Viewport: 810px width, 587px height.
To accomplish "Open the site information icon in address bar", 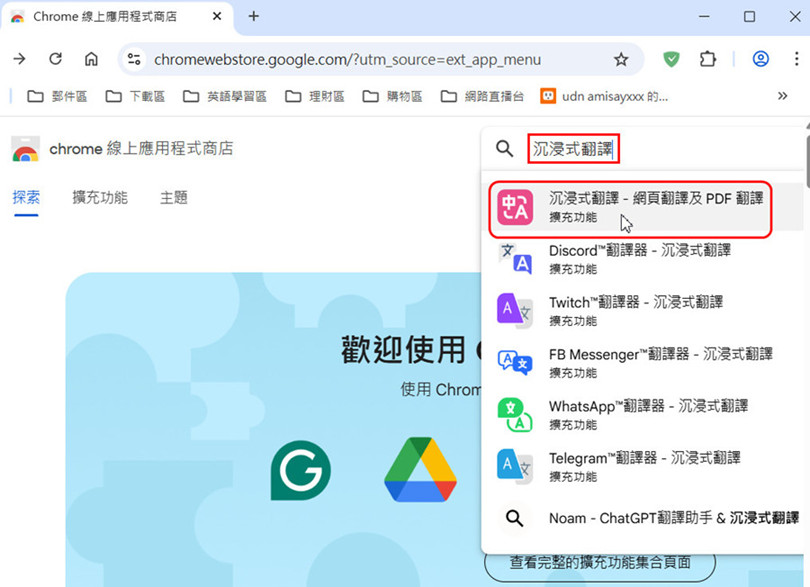I will [134, 59].
